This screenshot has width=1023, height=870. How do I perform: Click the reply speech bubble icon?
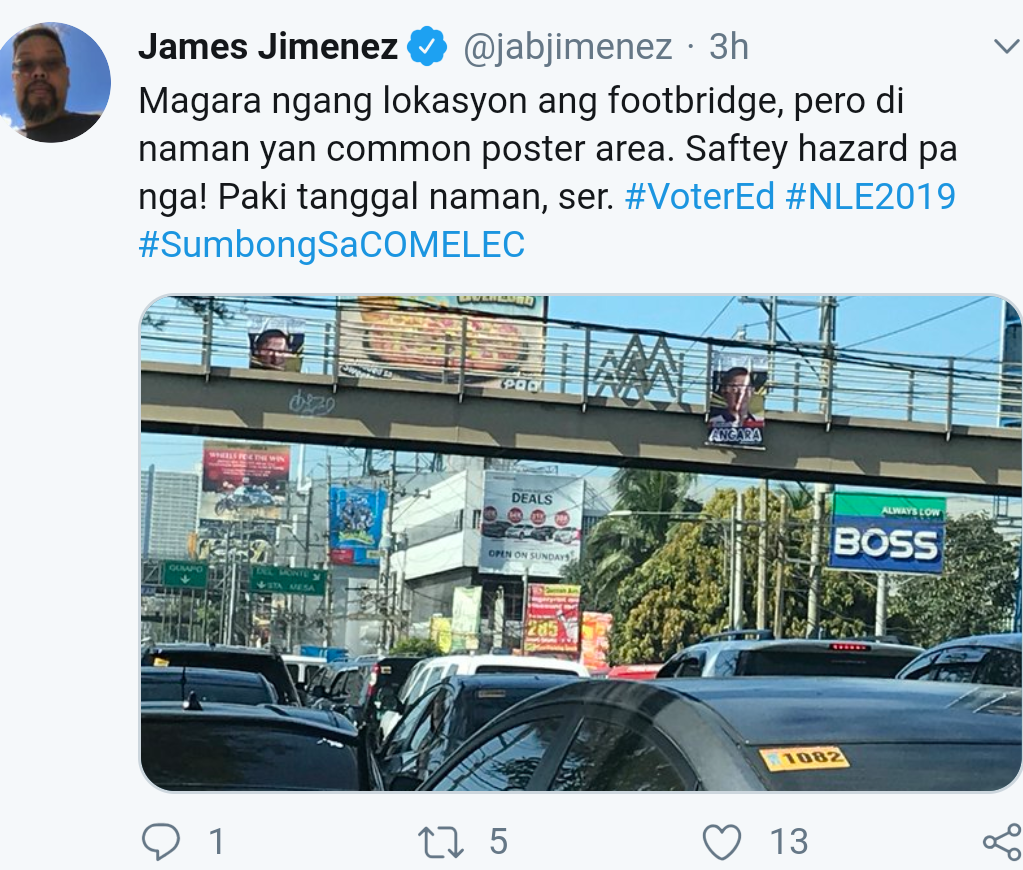(x=160, y=841)
